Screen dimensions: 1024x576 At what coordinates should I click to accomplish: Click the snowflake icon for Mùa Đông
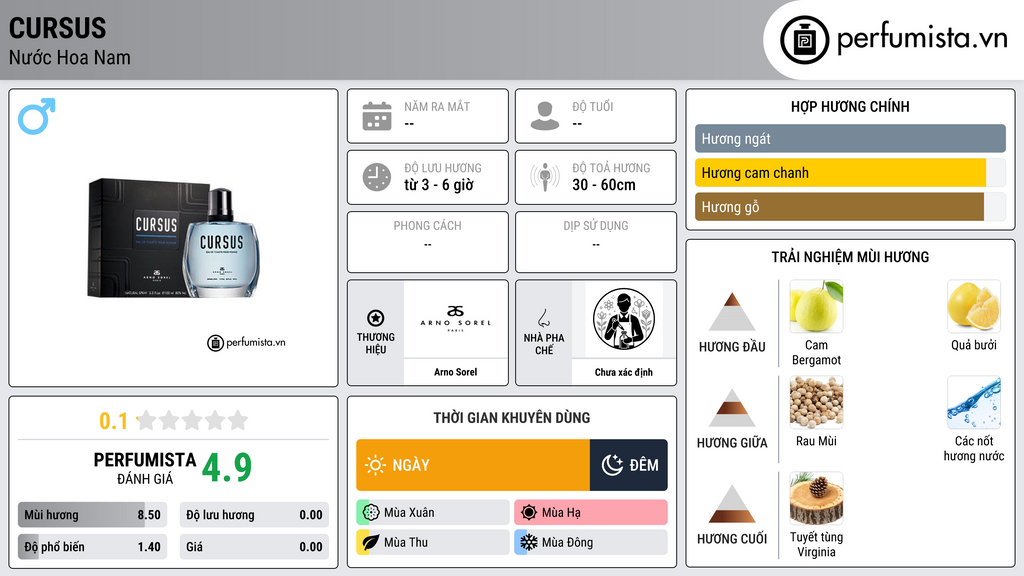tap(529, 542)
